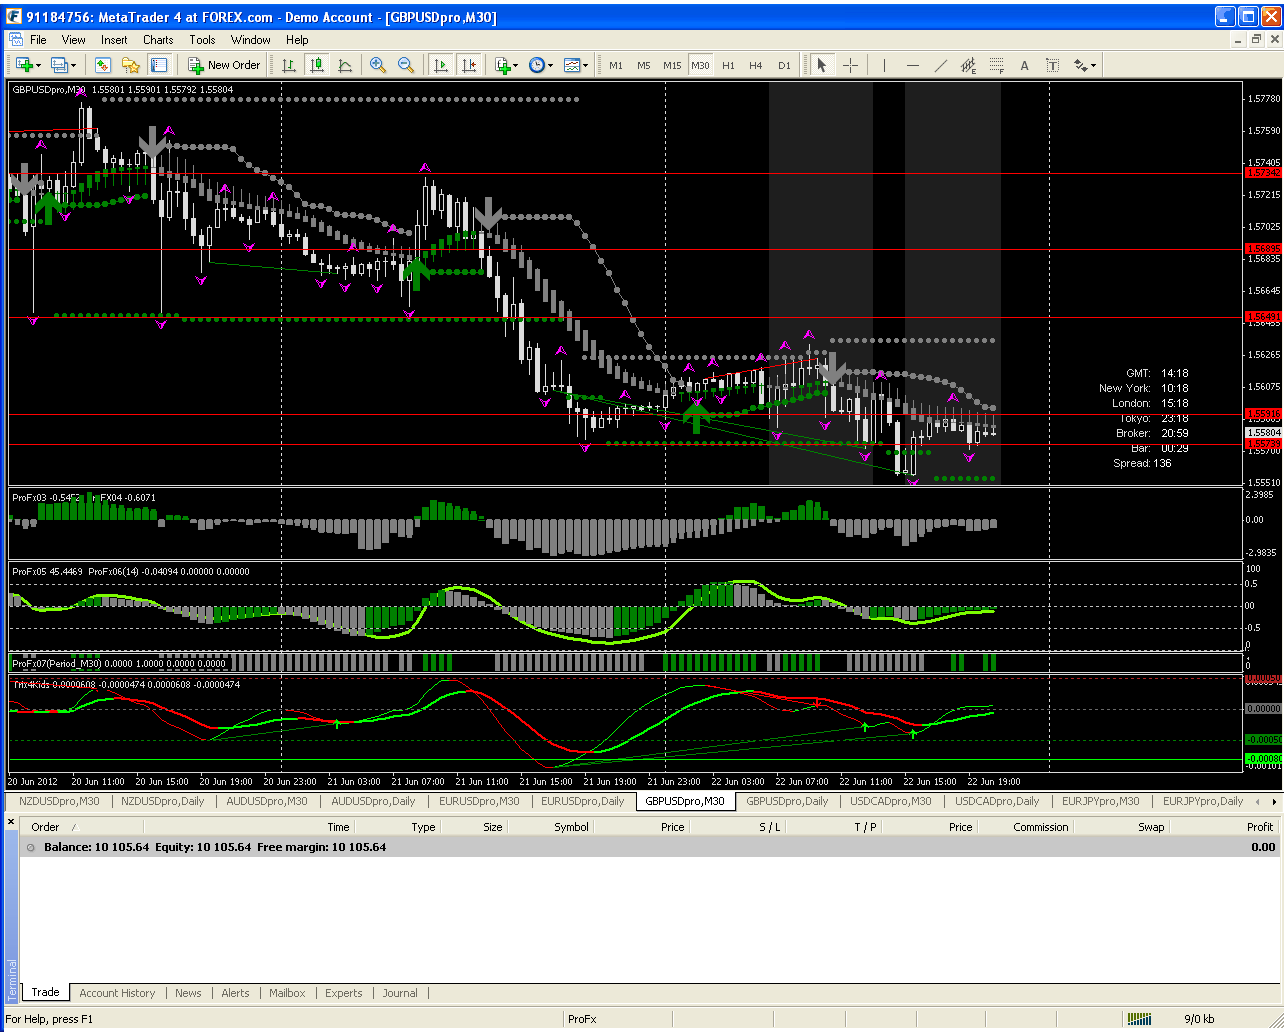
Task: Click the connection status bars icon
Action: click(1139, 1019)
